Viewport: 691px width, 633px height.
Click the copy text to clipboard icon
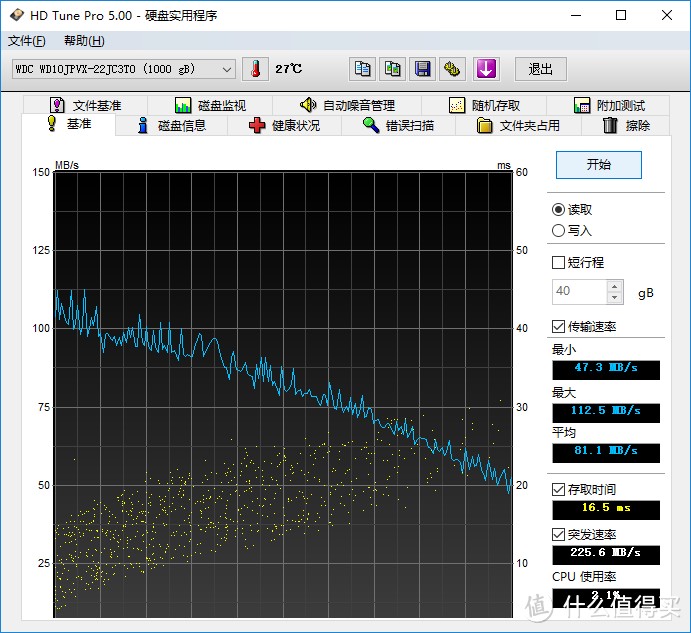(362, 69)
